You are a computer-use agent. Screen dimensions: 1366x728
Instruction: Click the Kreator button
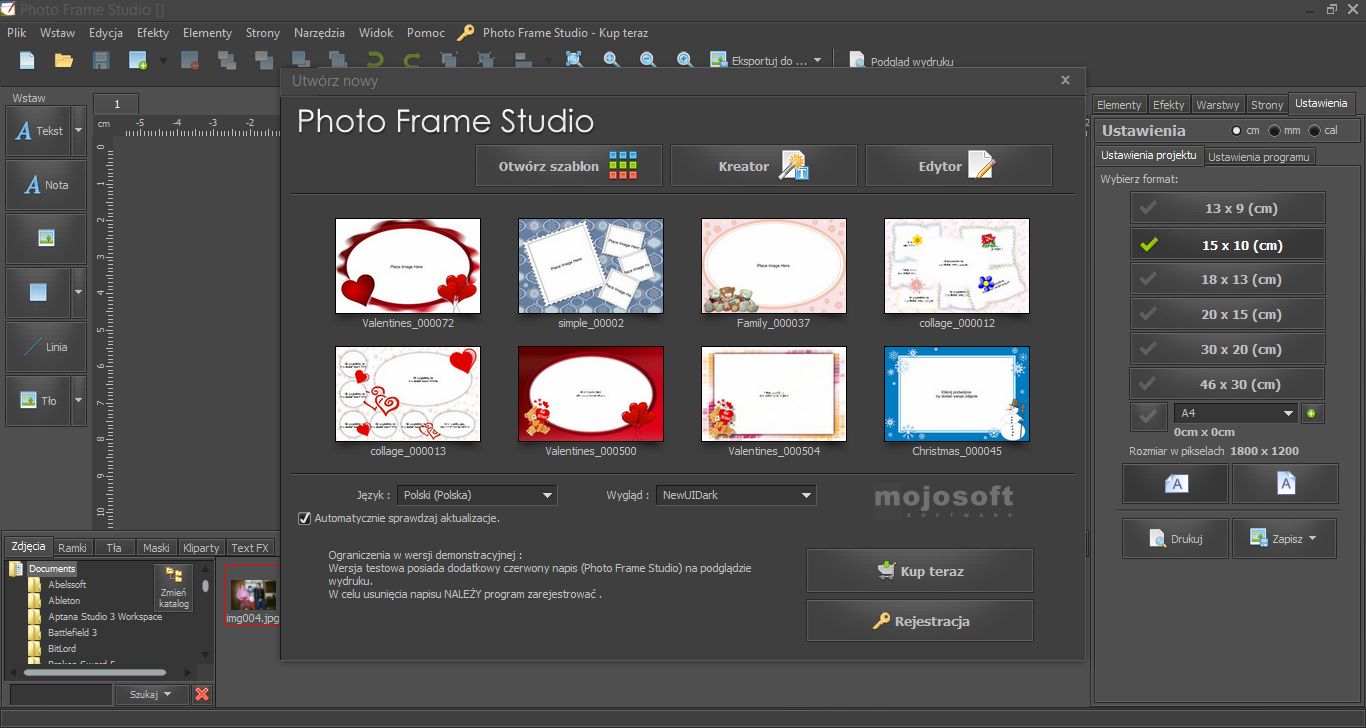[763, 165]
